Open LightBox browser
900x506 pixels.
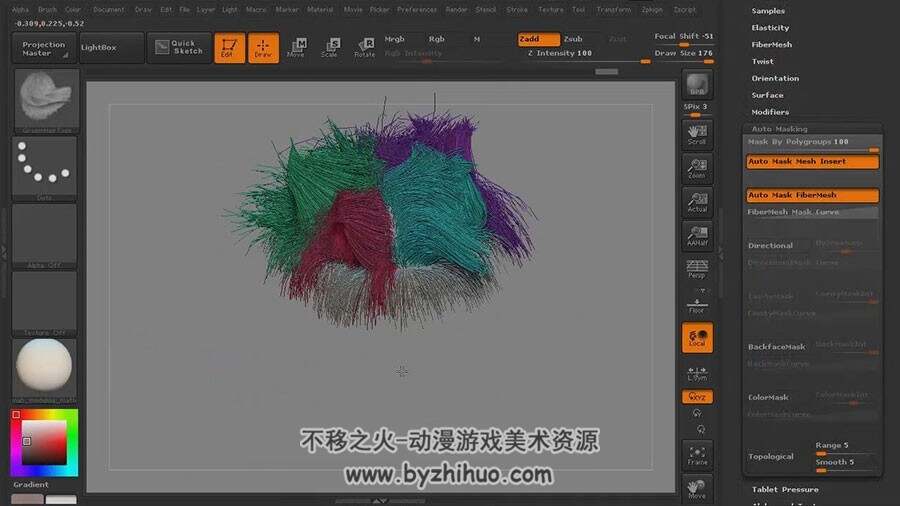(111, 48)
